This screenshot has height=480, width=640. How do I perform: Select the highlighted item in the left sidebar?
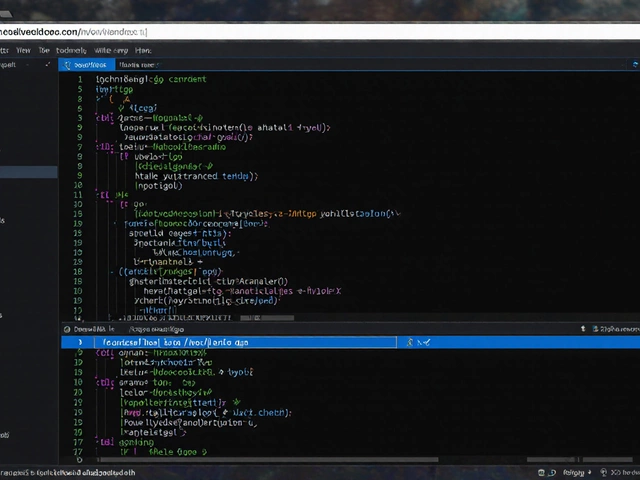pos(28,173)
